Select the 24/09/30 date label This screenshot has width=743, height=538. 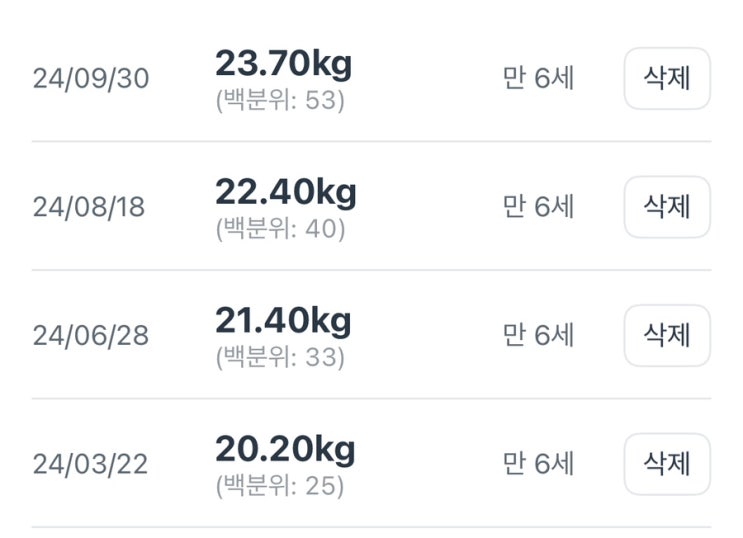click(91, 78)
